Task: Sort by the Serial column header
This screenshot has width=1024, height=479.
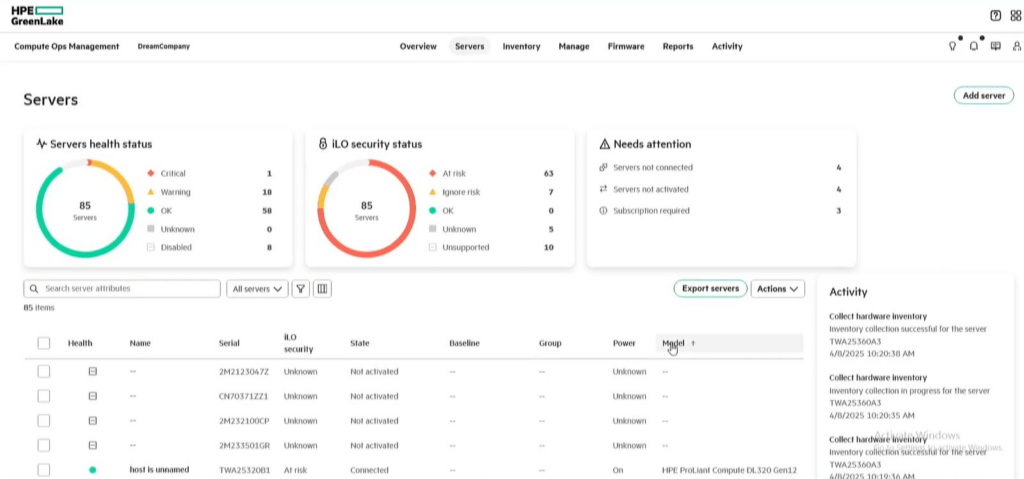Action: point(229,343)
